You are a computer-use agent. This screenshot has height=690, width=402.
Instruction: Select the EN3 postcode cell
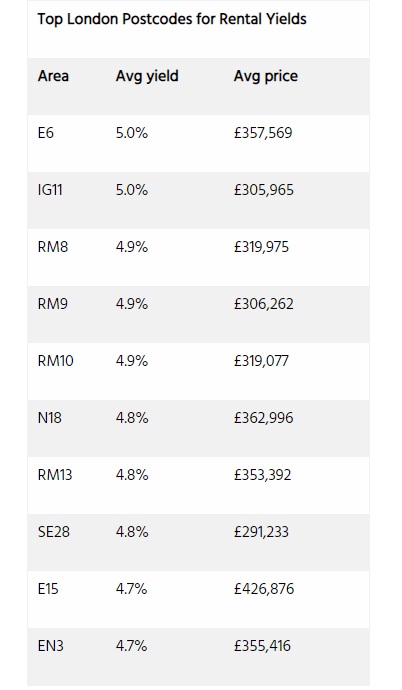pos(51,646)
